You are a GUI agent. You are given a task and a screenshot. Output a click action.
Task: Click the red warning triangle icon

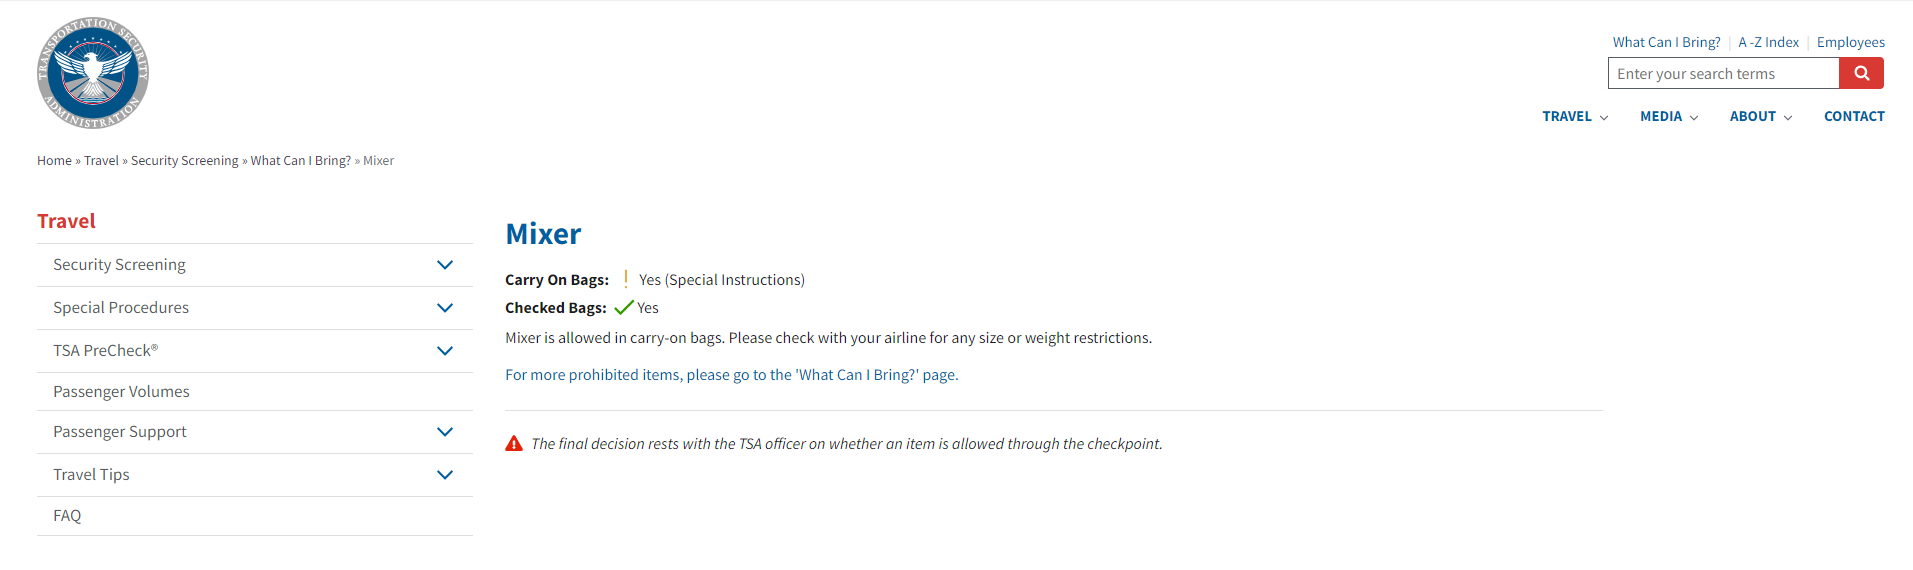[x=514, y=444]
